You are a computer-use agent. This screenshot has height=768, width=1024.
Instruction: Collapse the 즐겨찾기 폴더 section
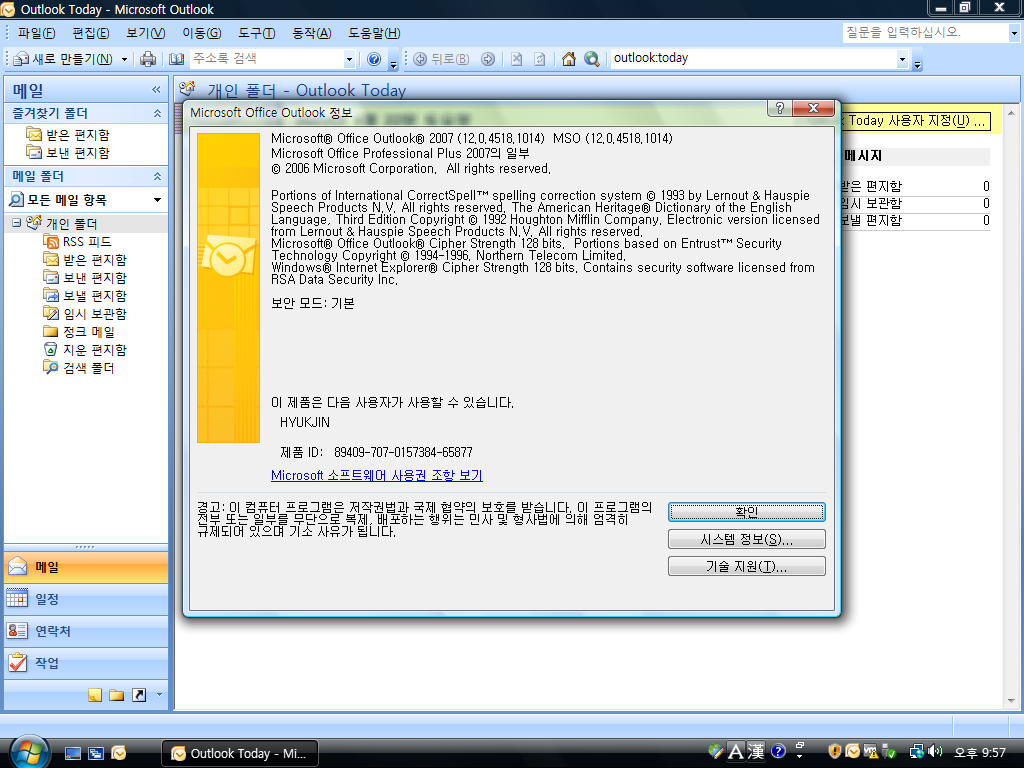(x=157, y=114)
